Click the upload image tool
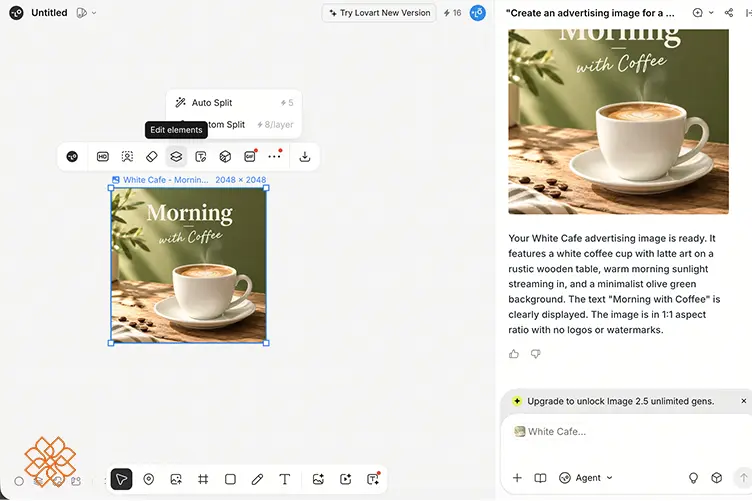Image resolution: width=752 pixels, height=501 pixels. pos(176,479)
